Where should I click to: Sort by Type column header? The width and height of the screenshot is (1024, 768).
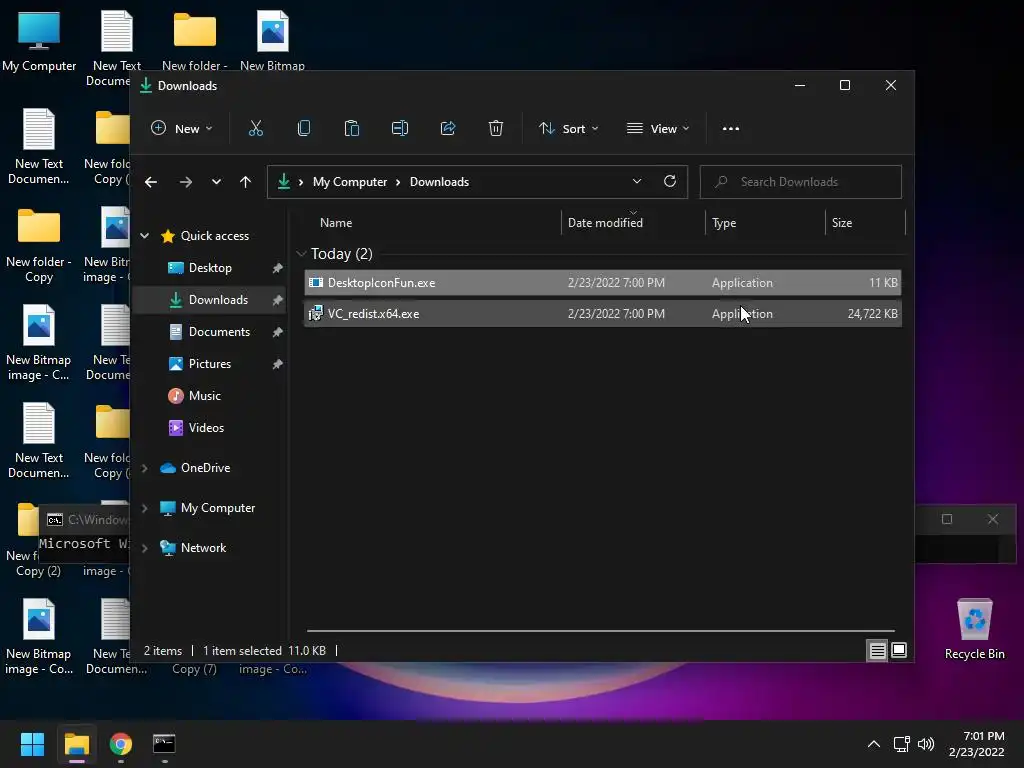click(765, 223)
